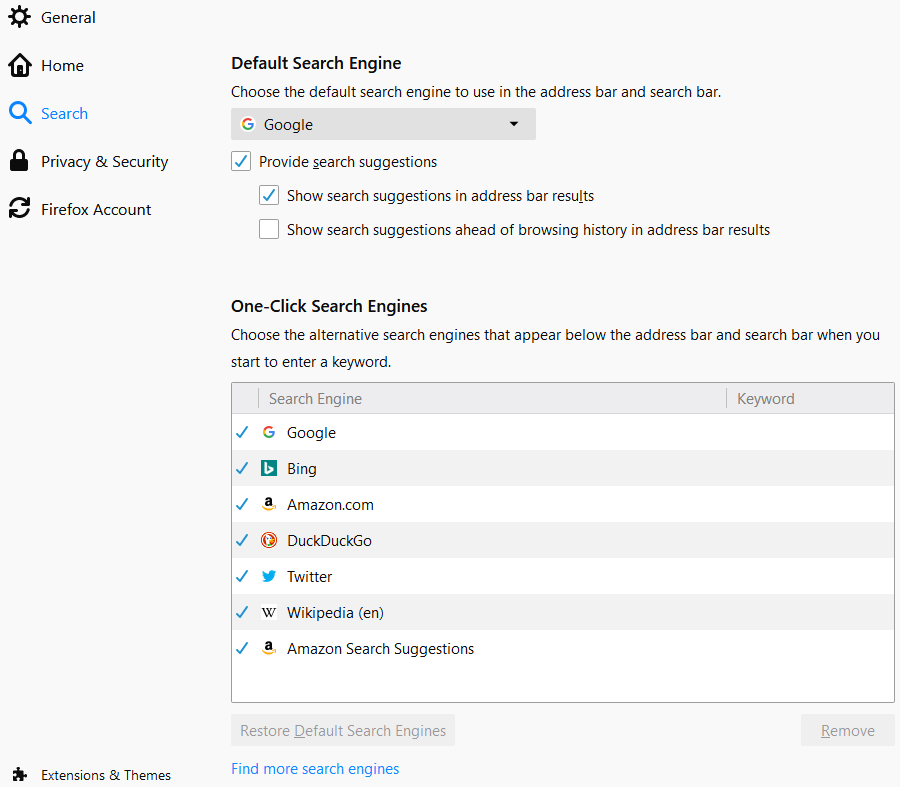
Task: Open the Privacy & Security category
Action: tap(104, 162)
